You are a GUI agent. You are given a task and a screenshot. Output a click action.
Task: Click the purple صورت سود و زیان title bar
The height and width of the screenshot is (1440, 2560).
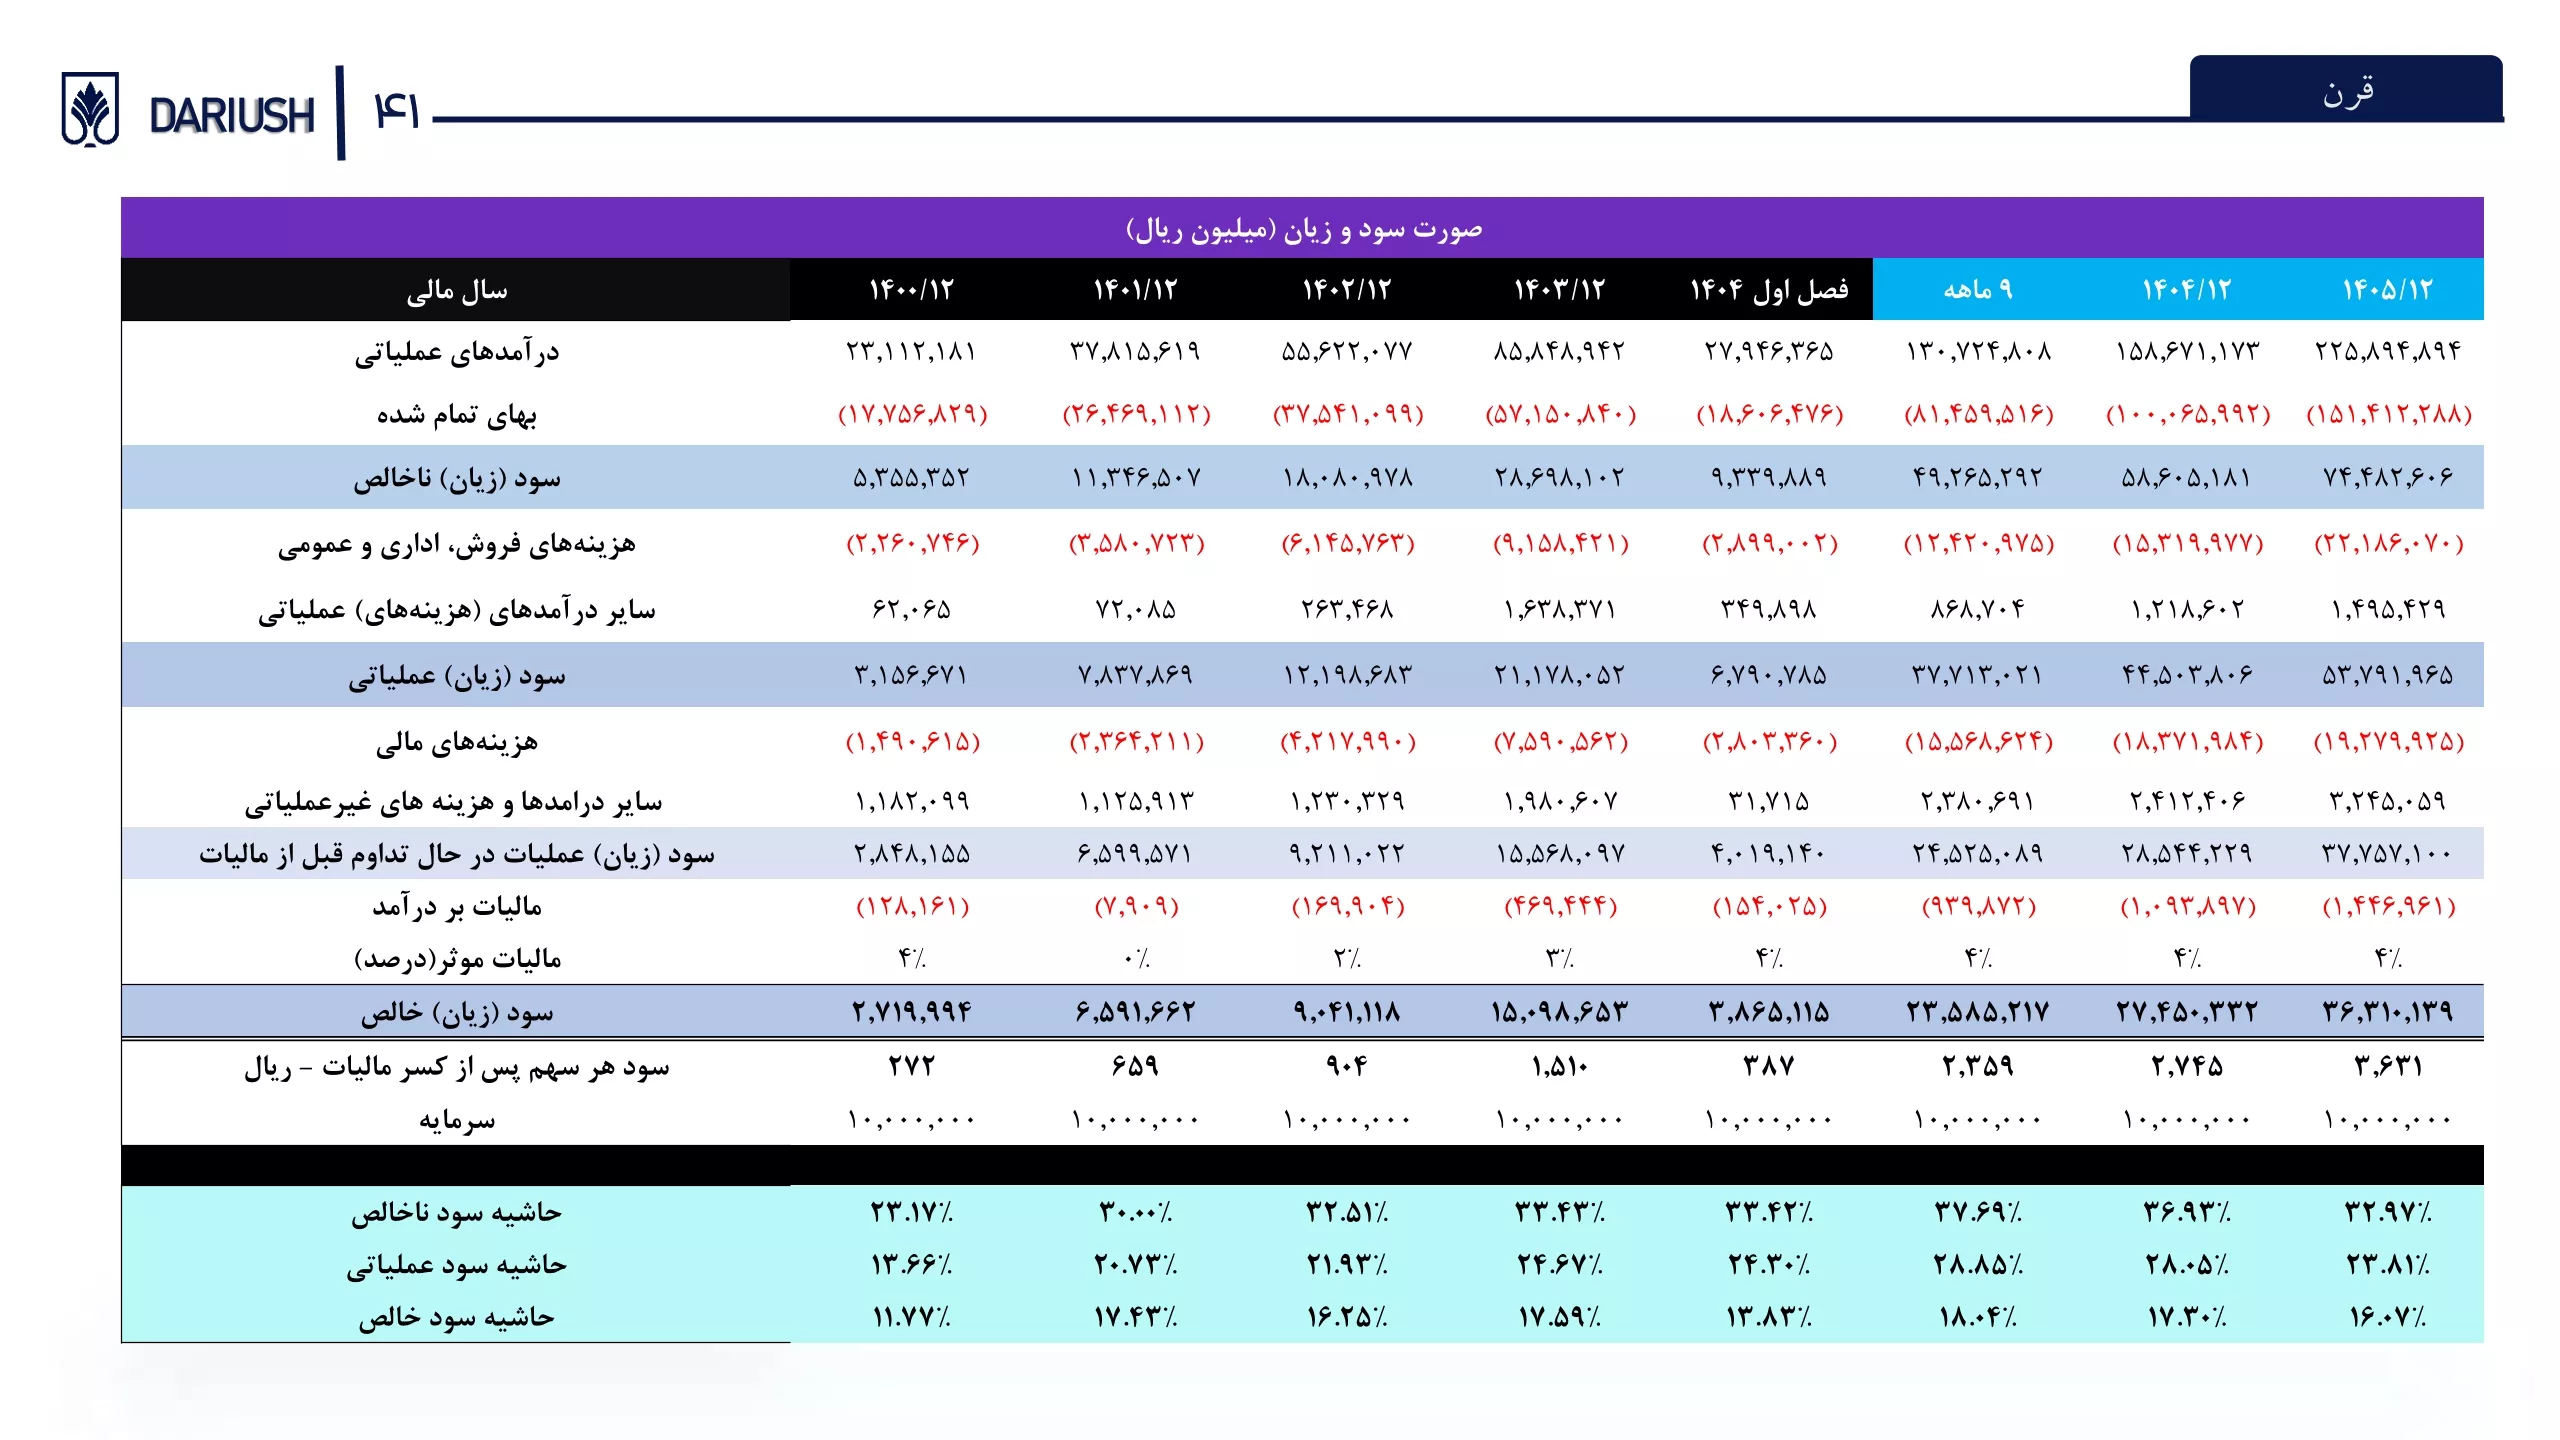1302,229
